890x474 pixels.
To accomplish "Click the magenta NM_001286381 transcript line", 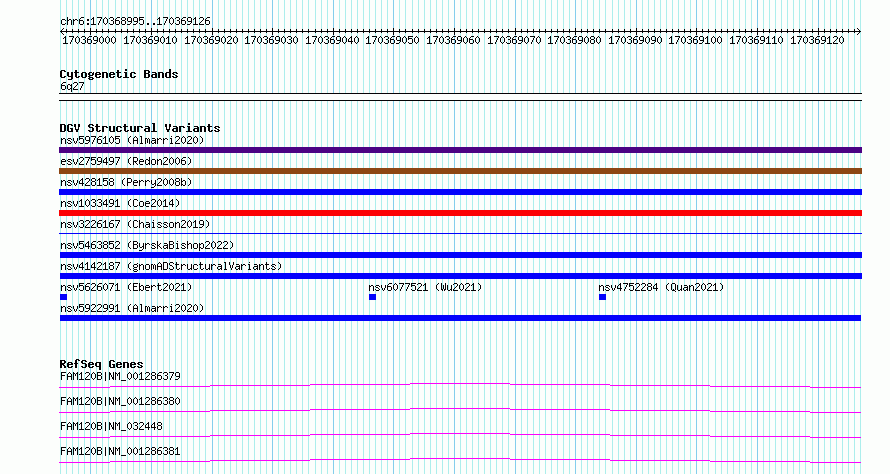I will click(x=460, y=460).
